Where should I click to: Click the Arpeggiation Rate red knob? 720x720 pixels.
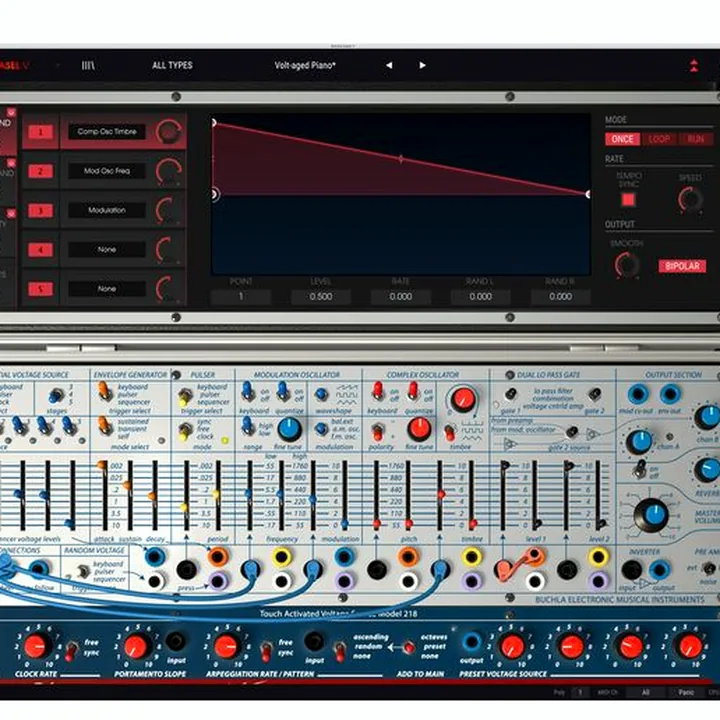[225, 647]
